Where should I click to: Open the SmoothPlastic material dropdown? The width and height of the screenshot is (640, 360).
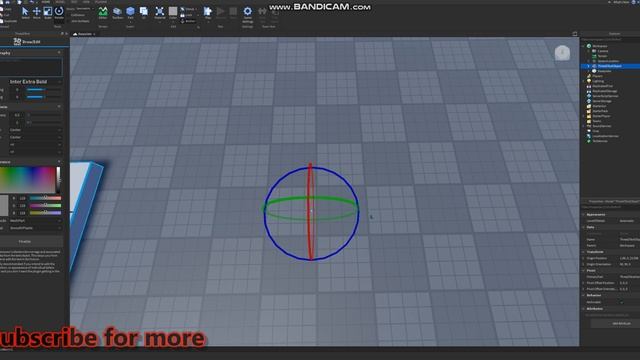click(x=35, y=228)
